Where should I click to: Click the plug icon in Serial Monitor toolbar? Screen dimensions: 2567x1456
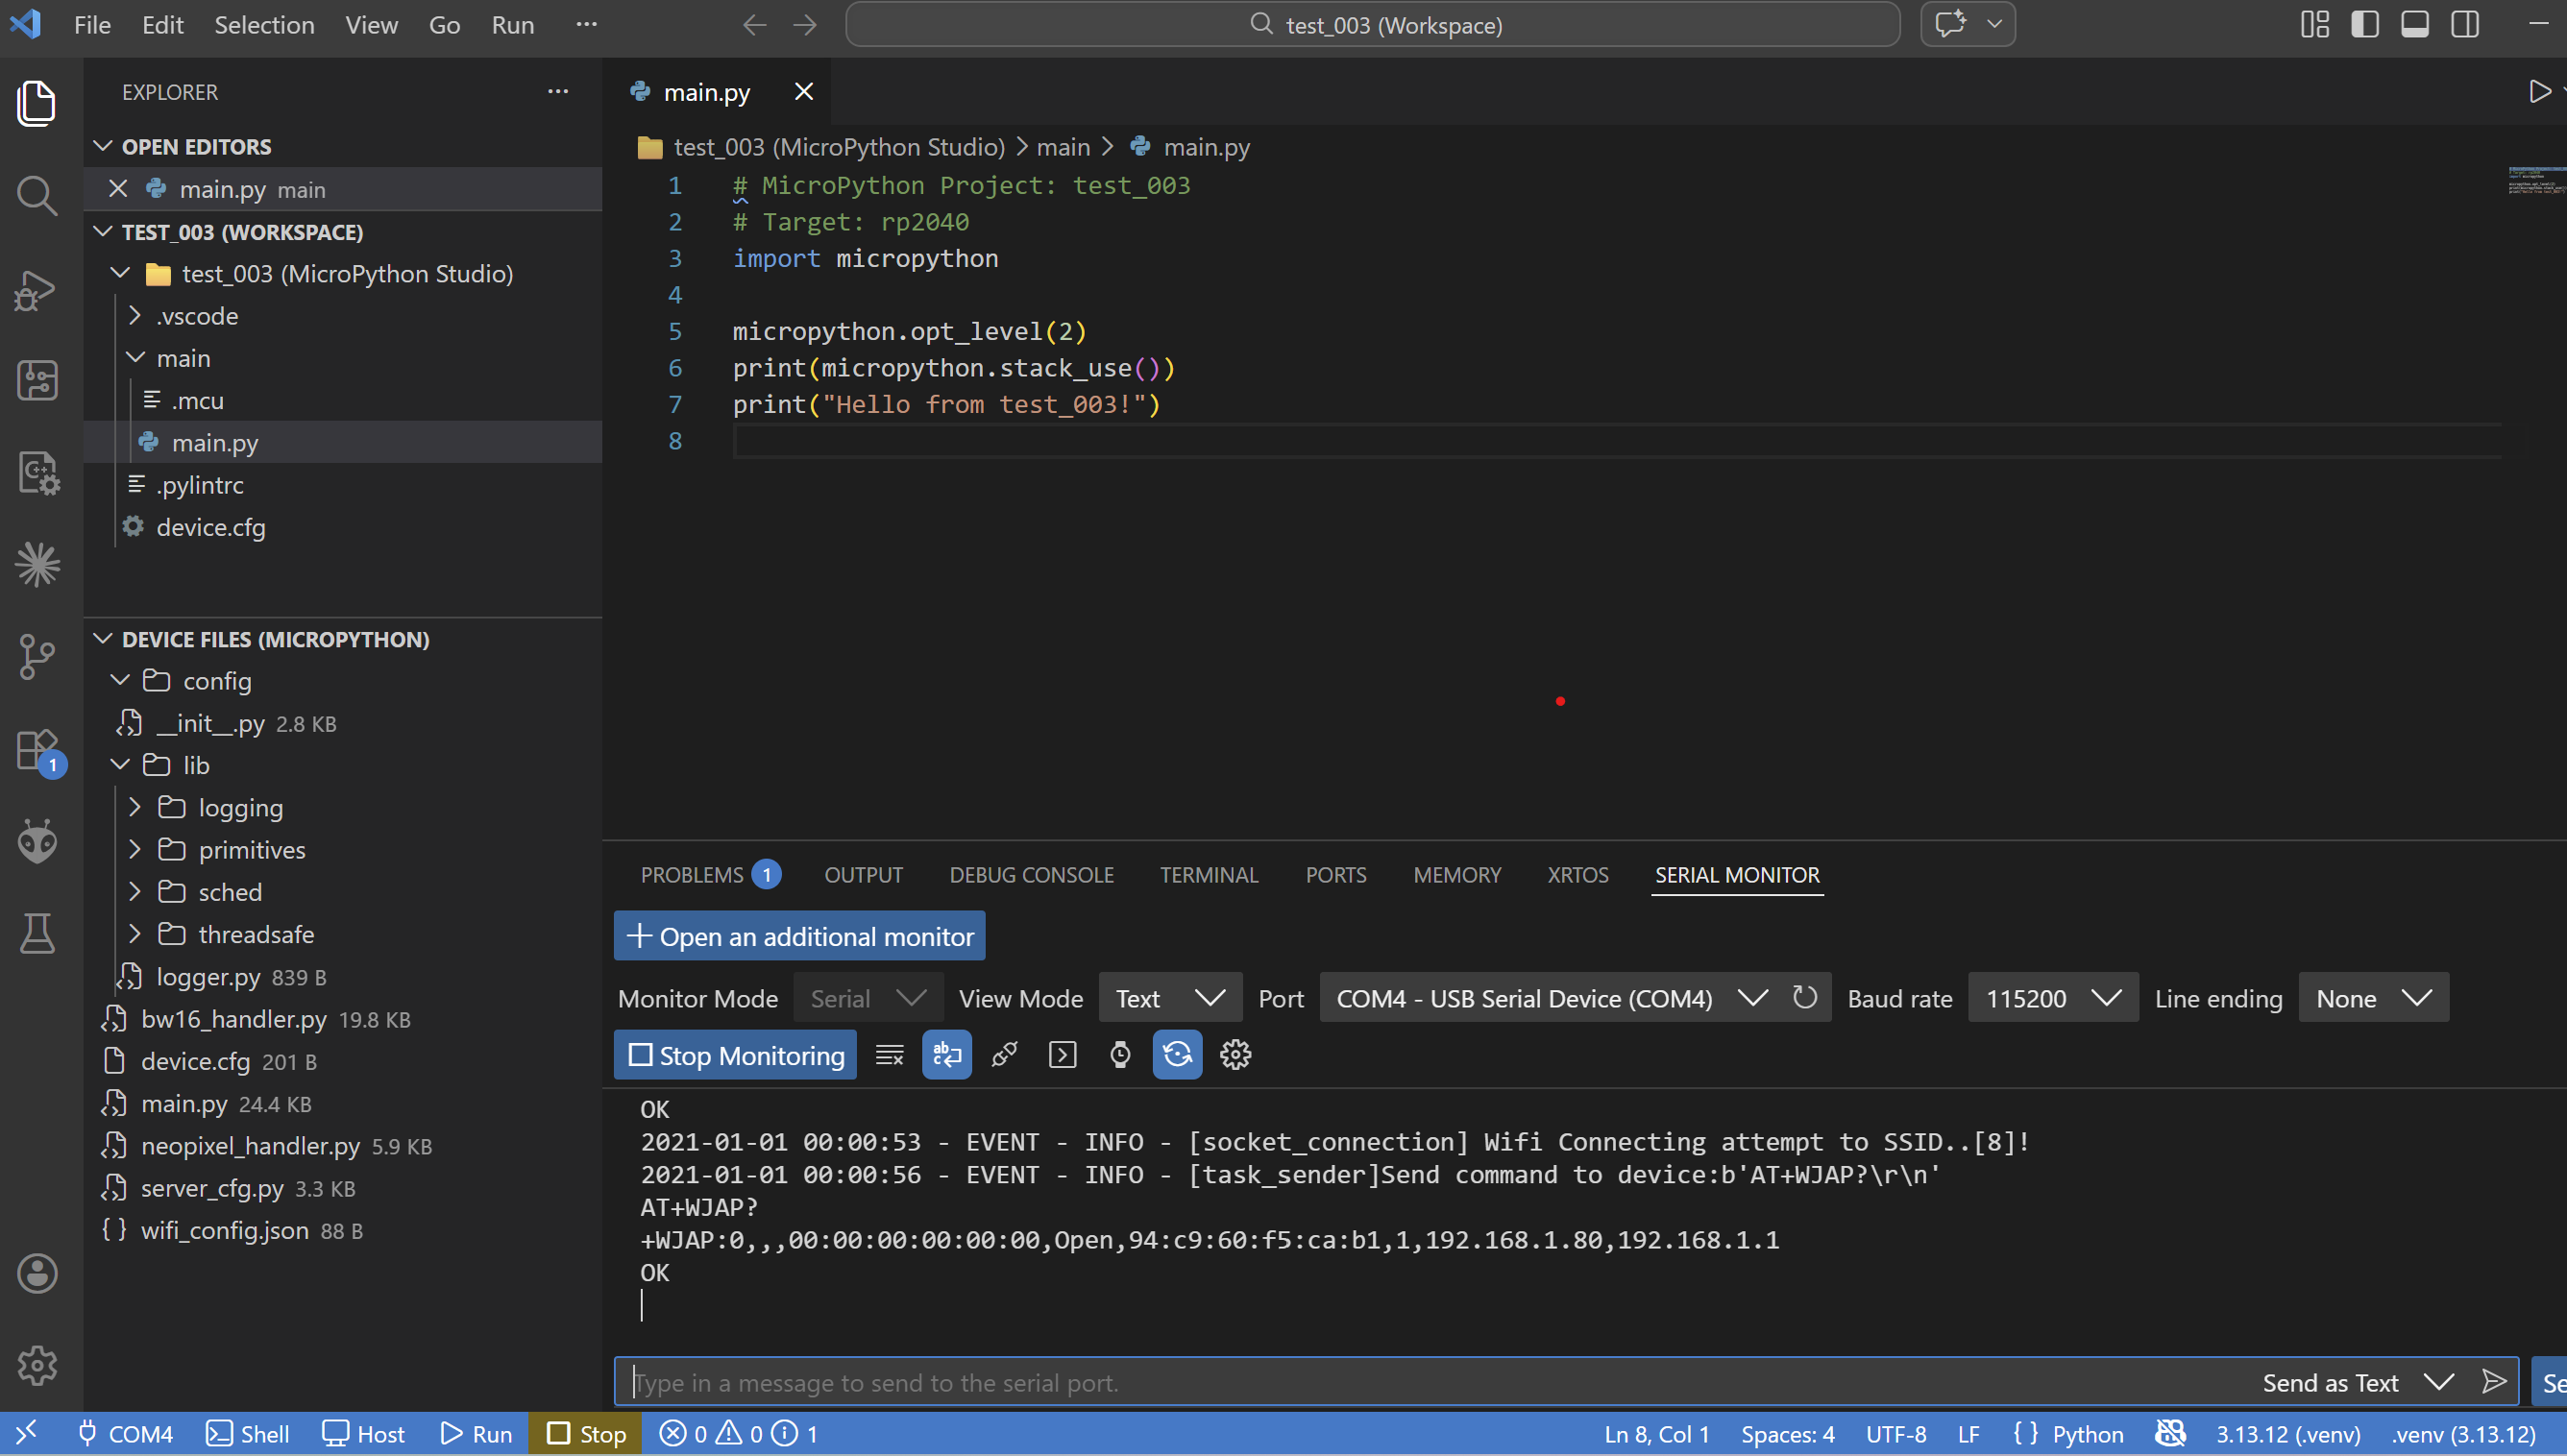(1004, 1055)
